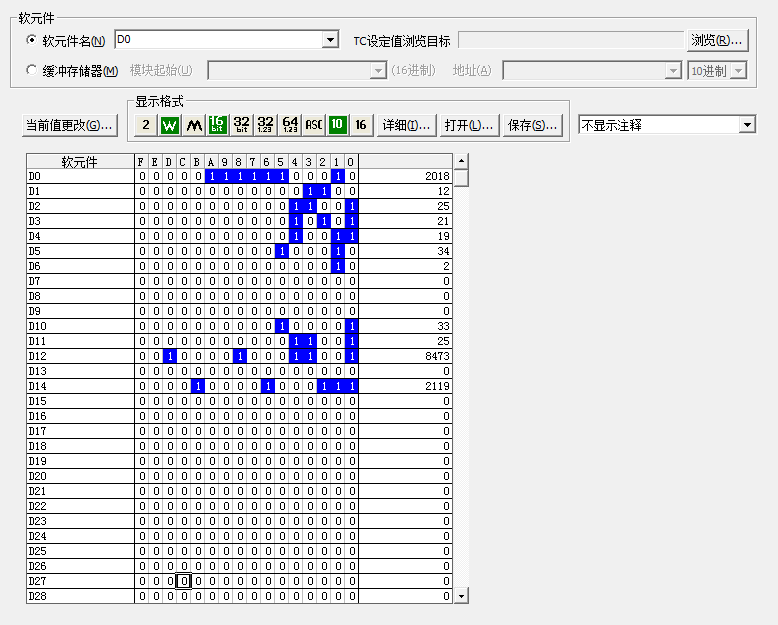The height and width of the screenshot is (625, 778).
Task: Select binary display format icon '2'
Action: pos(145,125)
